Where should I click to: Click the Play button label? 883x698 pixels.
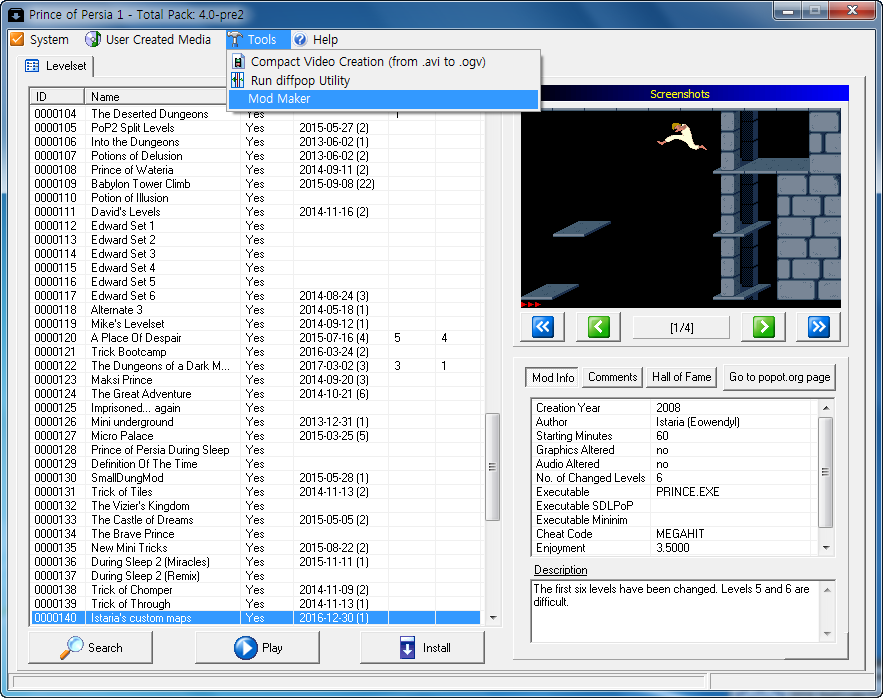(x=272, y=648)
